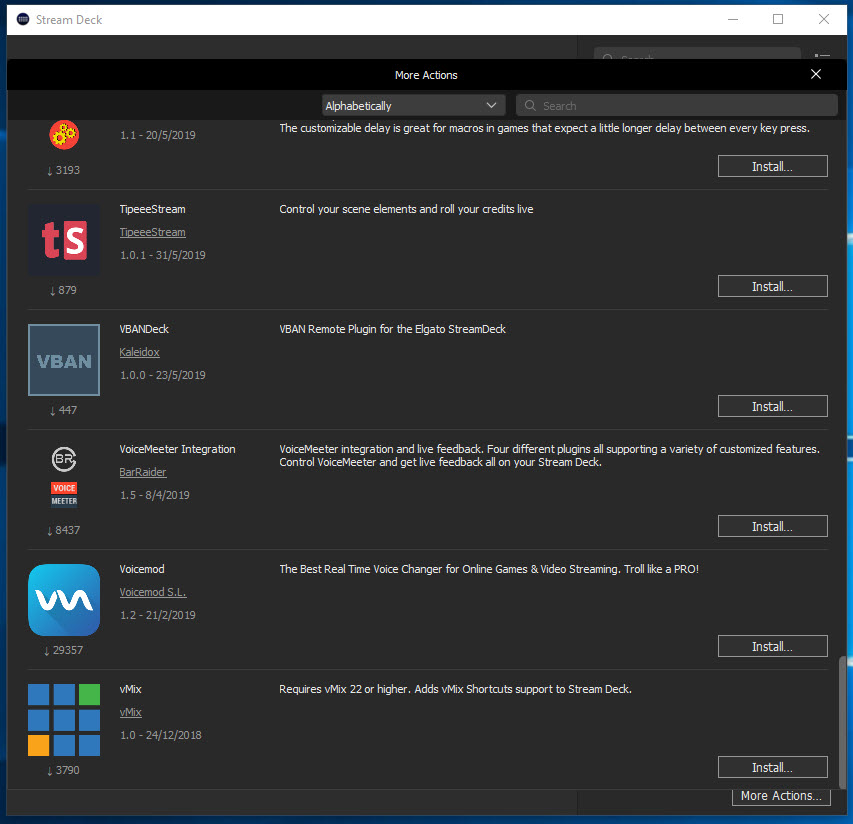This screenshot has width=853, height=824.
Task: Minimize the Stream Deck window
Action: 733,20
